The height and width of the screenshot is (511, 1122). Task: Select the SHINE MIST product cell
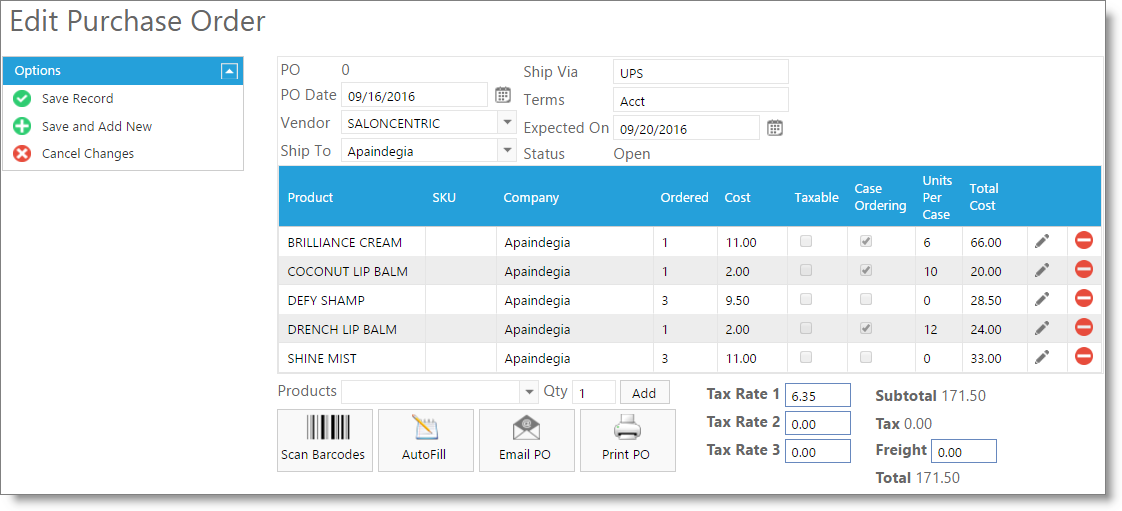(x=352, y=358)
